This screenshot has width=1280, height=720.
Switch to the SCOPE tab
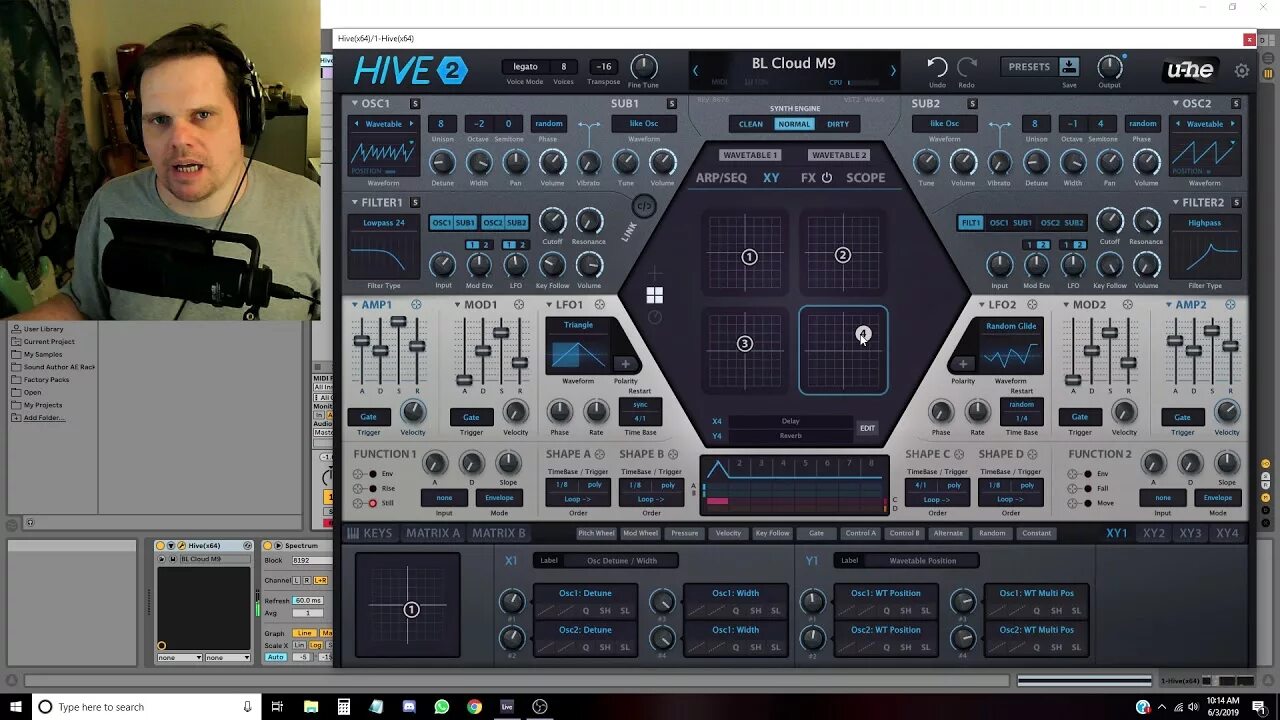point(866,178)
